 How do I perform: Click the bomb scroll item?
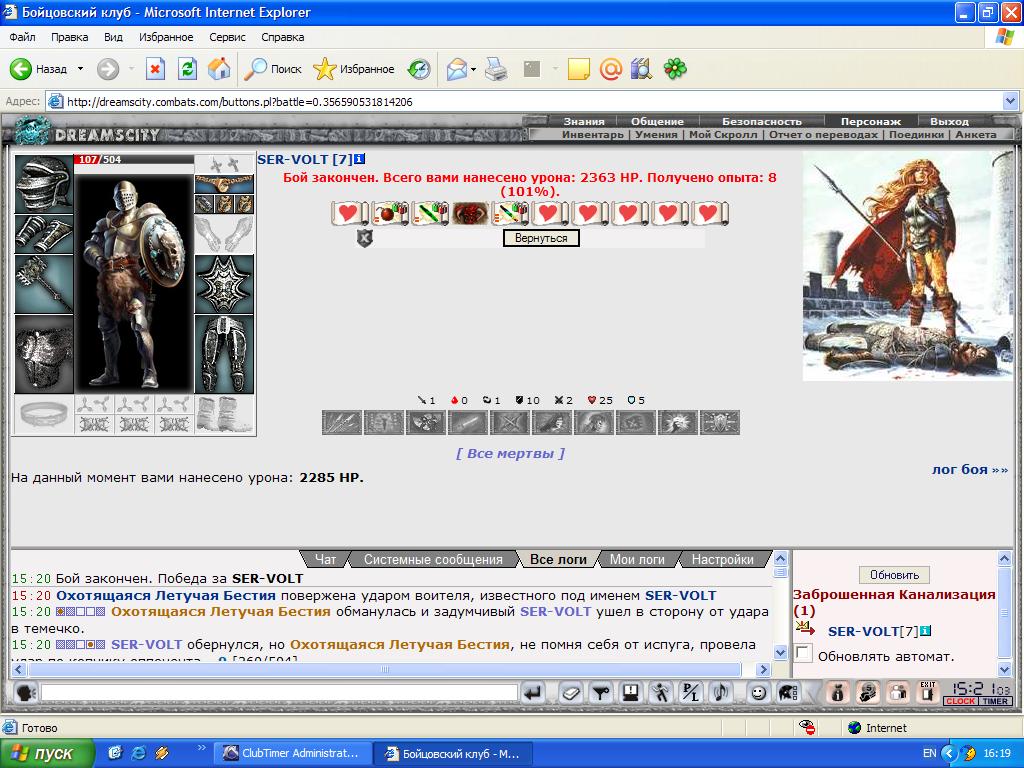coord(391,213)
